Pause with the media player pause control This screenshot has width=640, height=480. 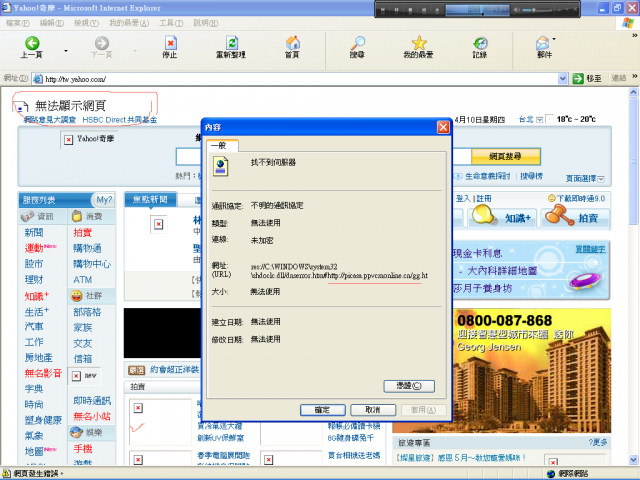point(396,10)
